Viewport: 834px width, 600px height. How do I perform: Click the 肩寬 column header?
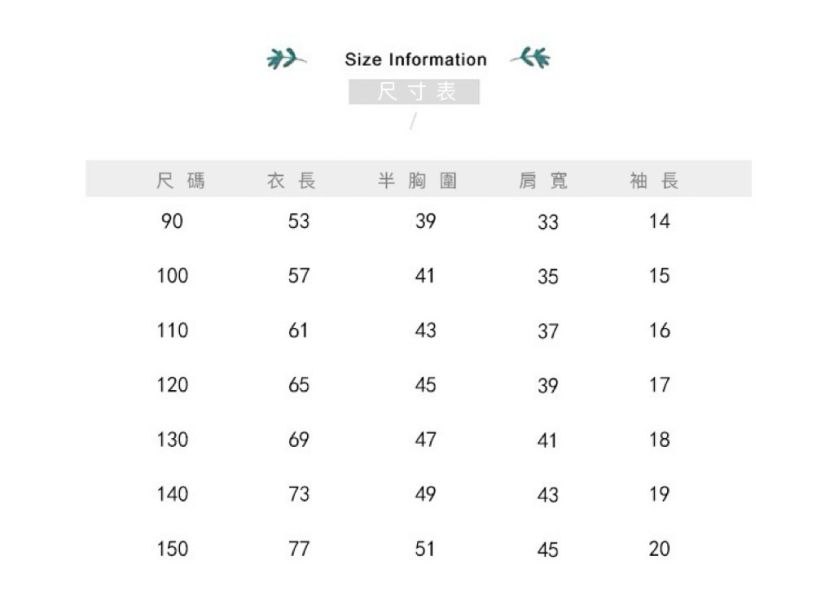pos(543,181)
